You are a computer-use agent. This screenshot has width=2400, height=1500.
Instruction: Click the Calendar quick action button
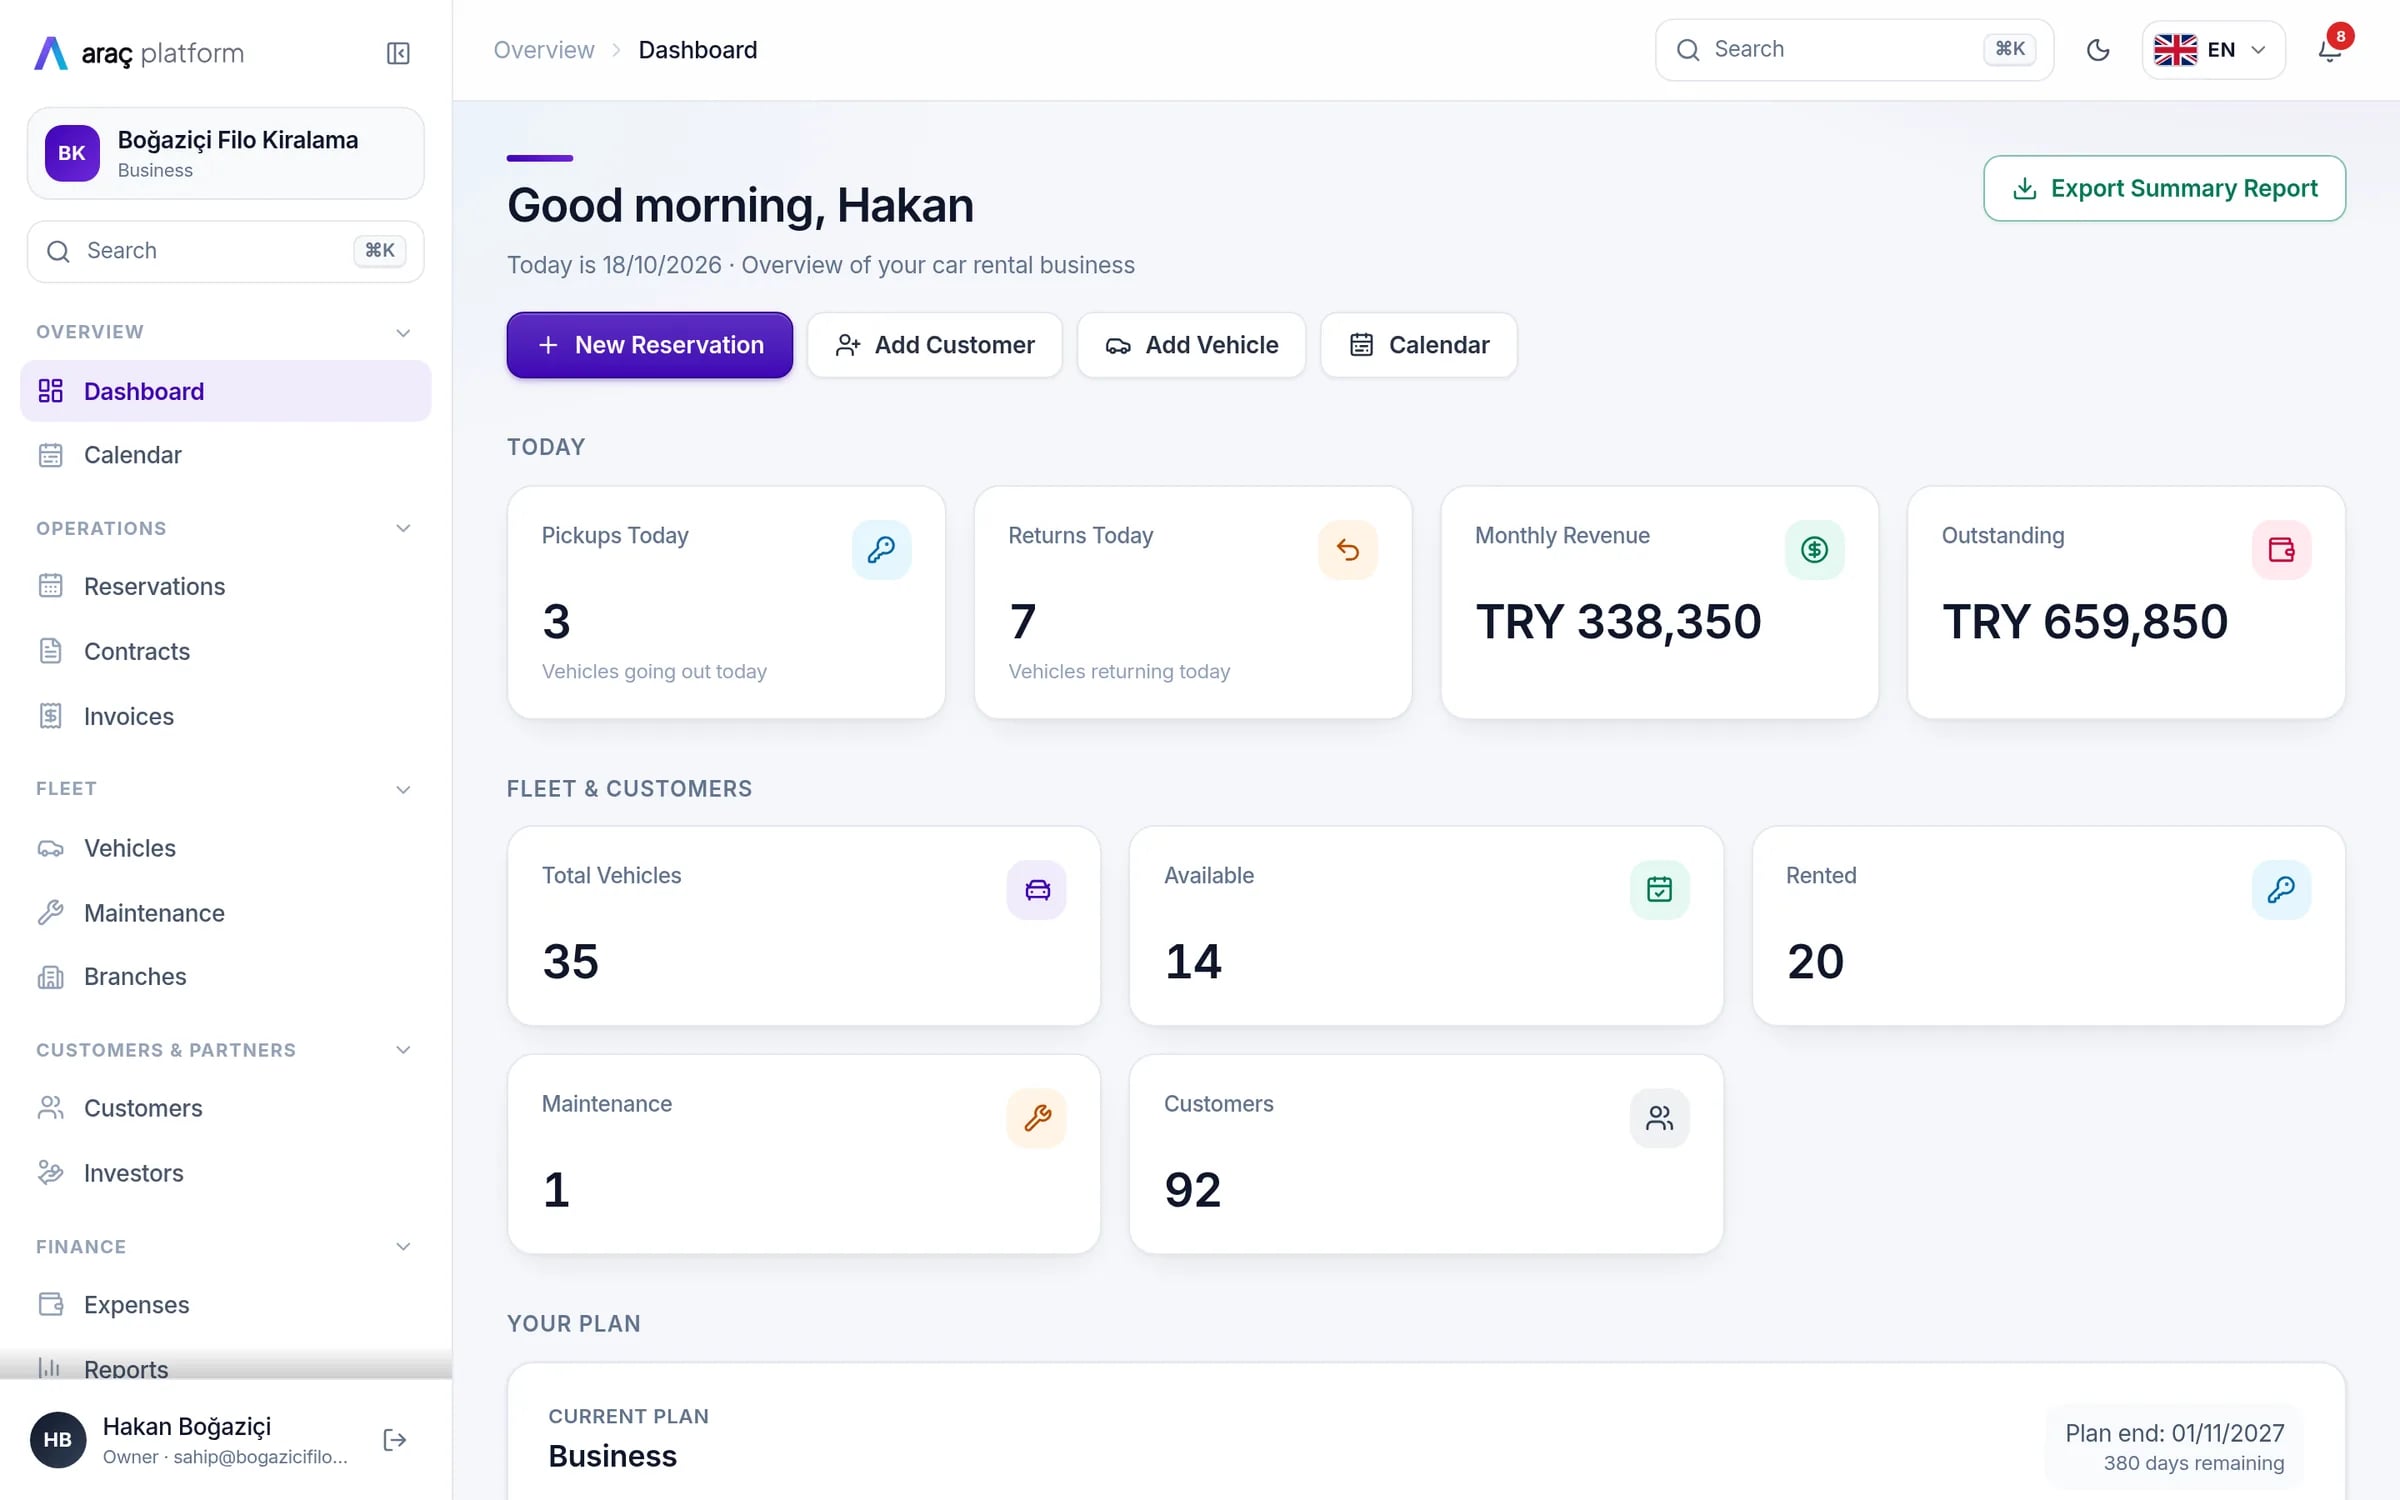(1419, 345)
